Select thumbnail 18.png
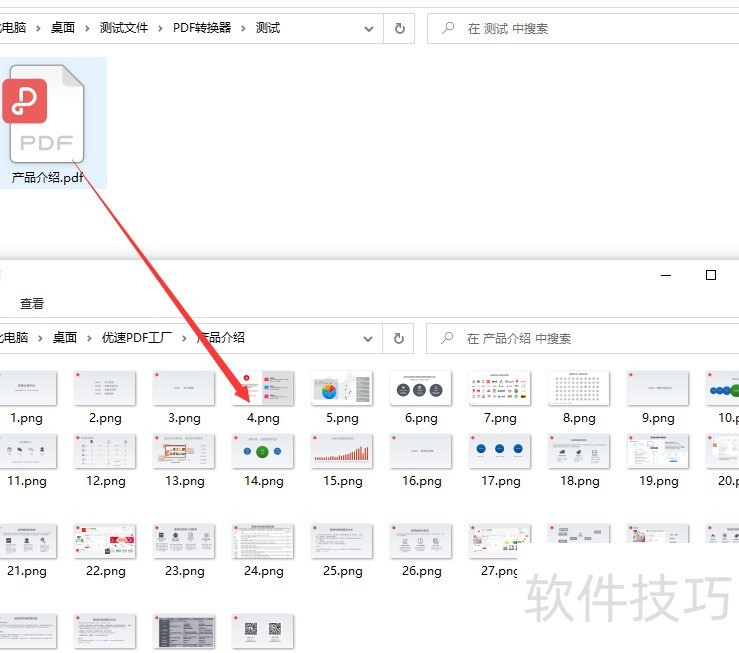 click(x=579, y=451)
